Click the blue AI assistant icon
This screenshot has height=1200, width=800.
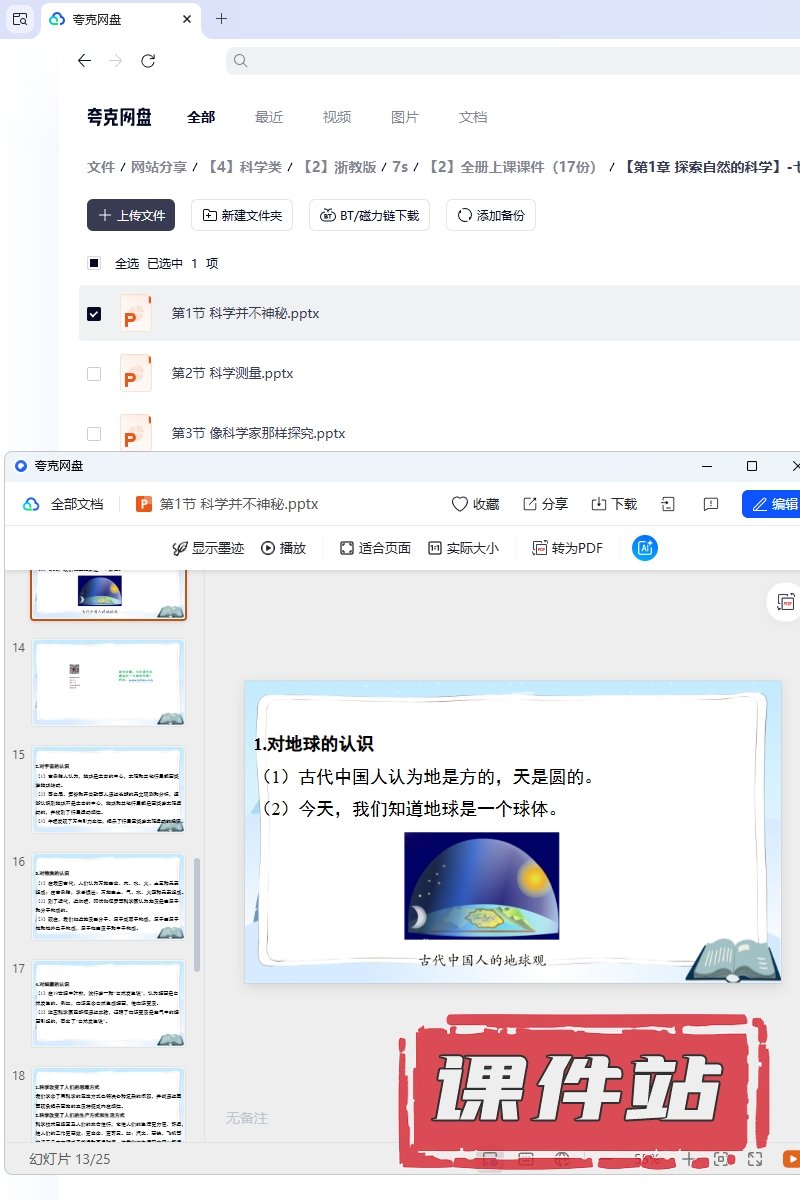pos(645,548)
